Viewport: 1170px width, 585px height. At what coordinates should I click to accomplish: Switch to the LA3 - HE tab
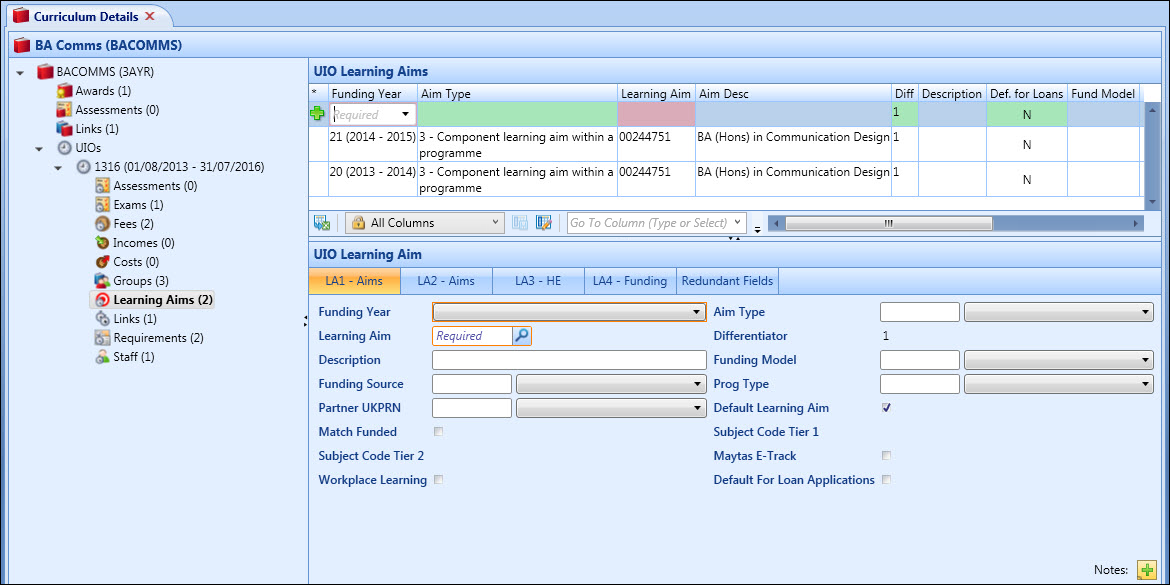(537, 280)
